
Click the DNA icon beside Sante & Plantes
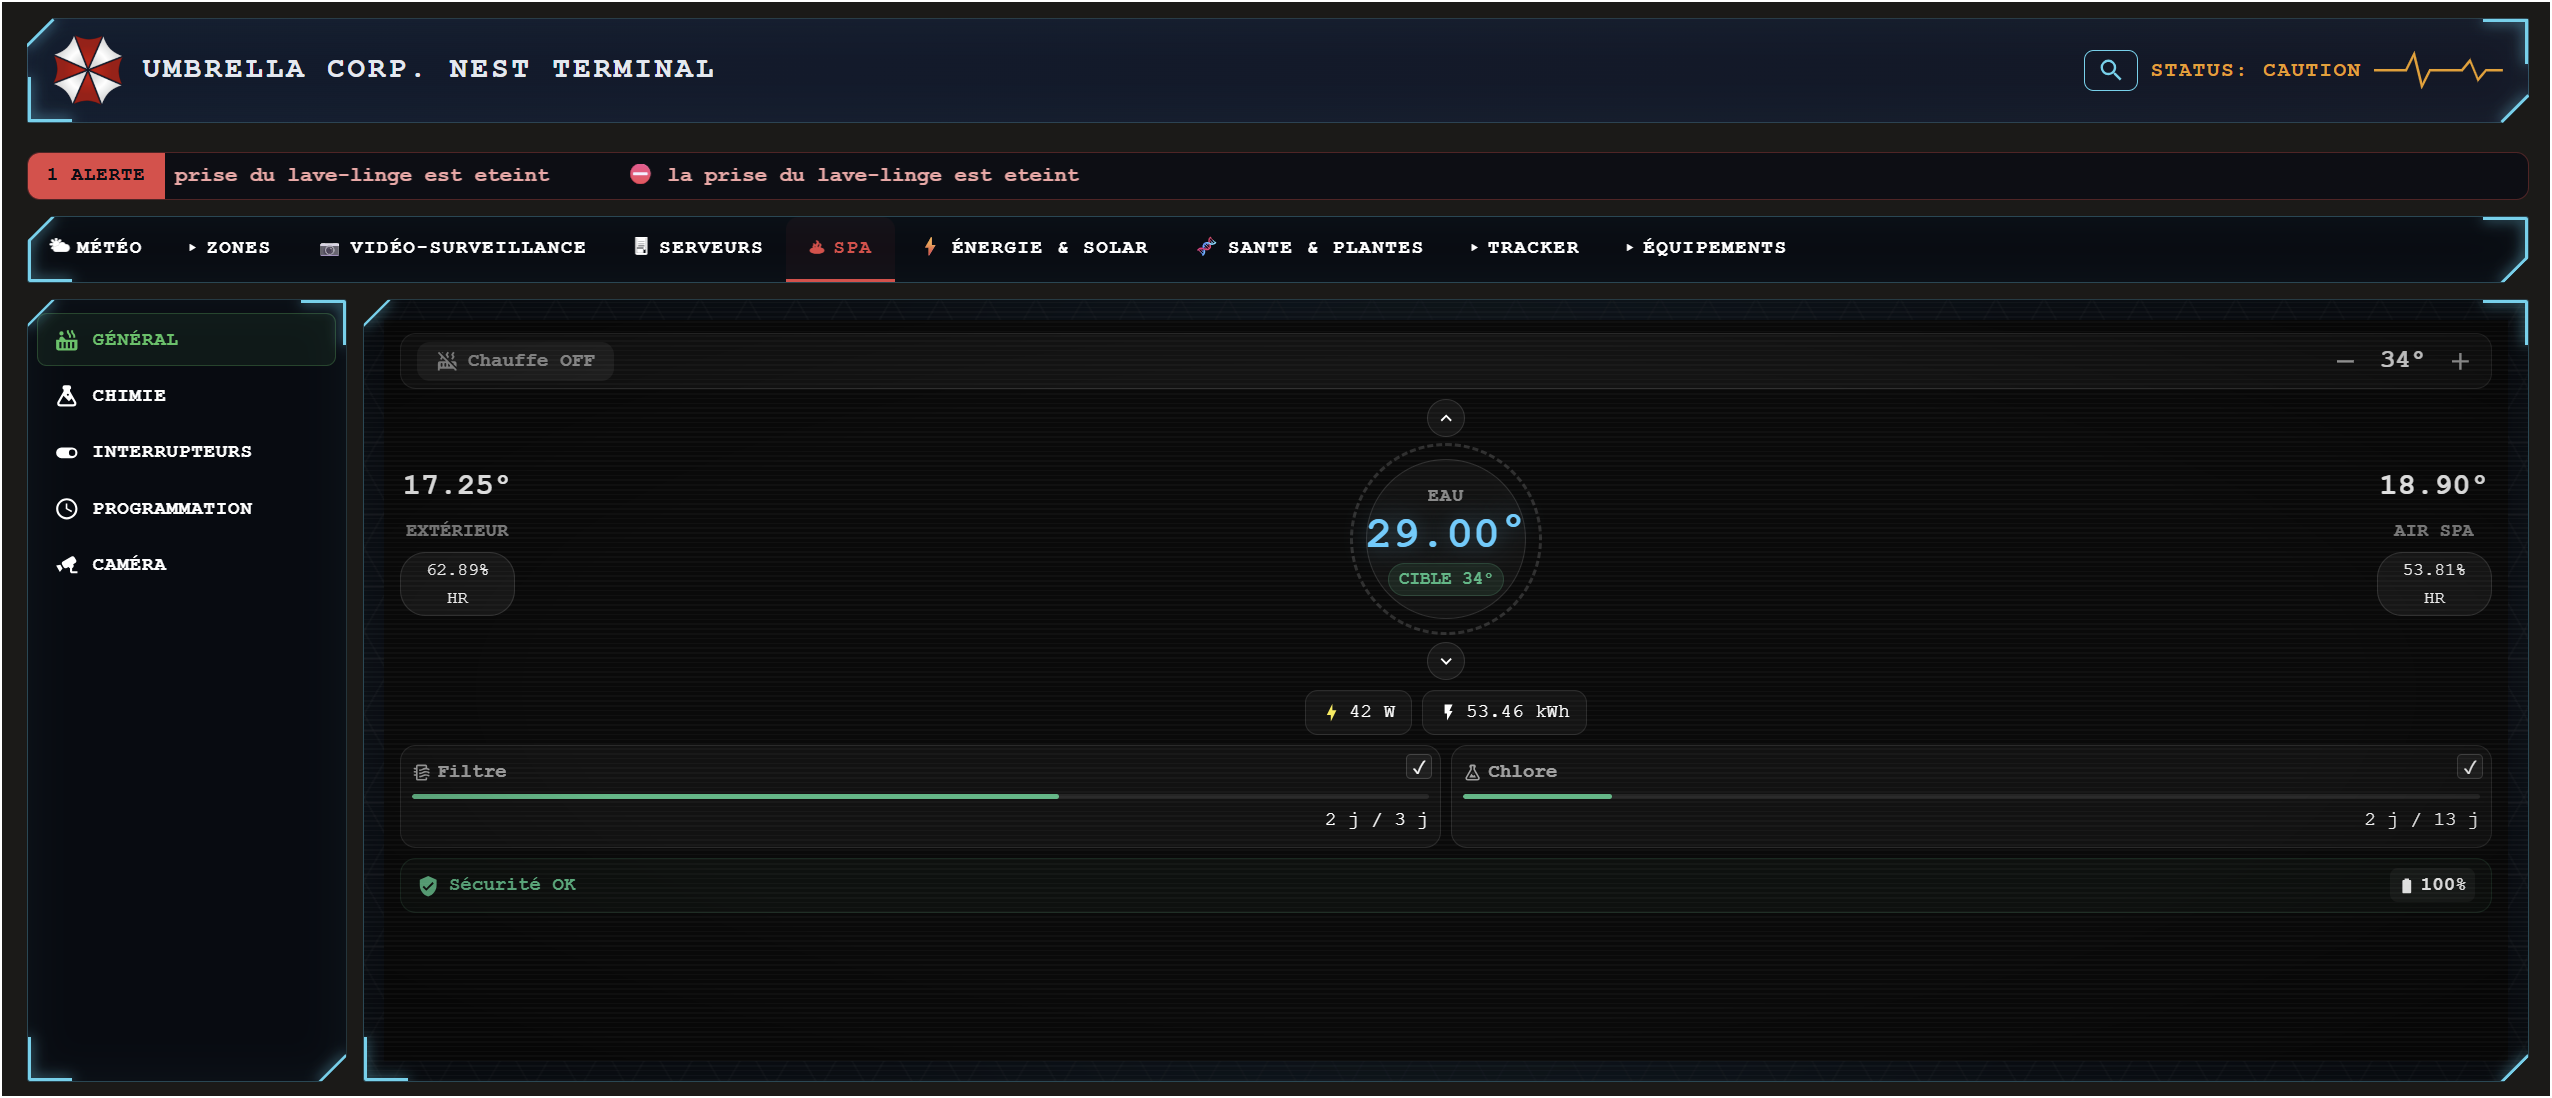pos(1207,246)
